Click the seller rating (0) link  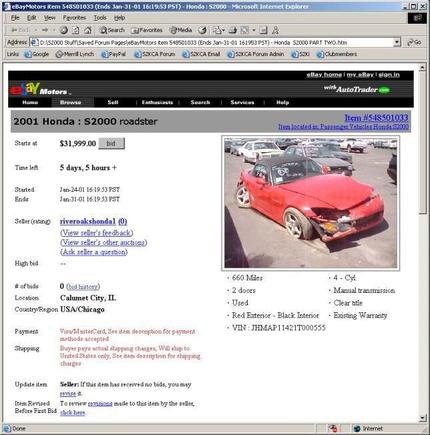click(x=122, y=221)
